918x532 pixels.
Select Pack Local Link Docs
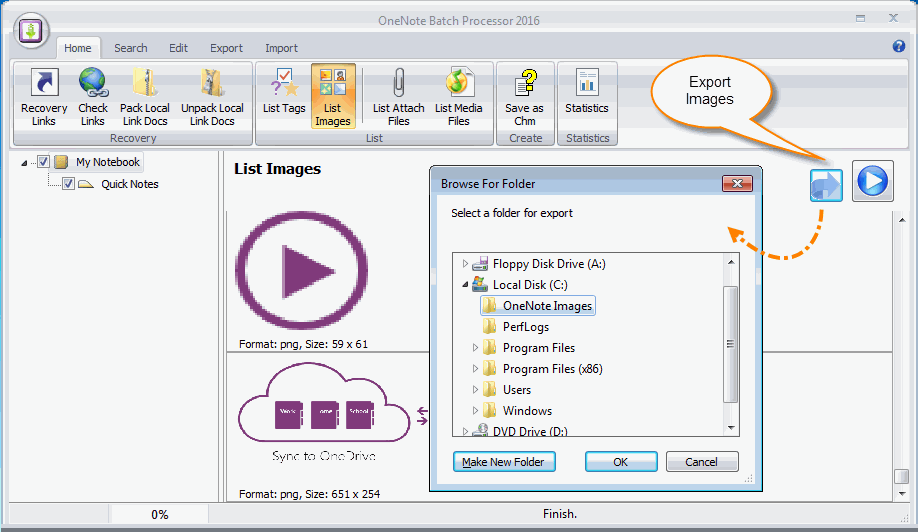pos(145,97)
